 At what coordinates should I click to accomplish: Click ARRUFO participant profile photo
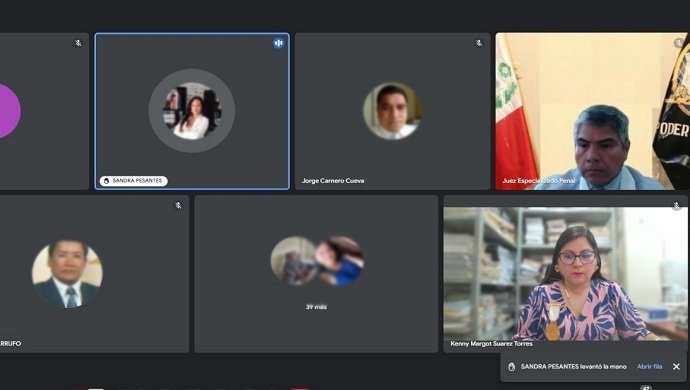67,274
